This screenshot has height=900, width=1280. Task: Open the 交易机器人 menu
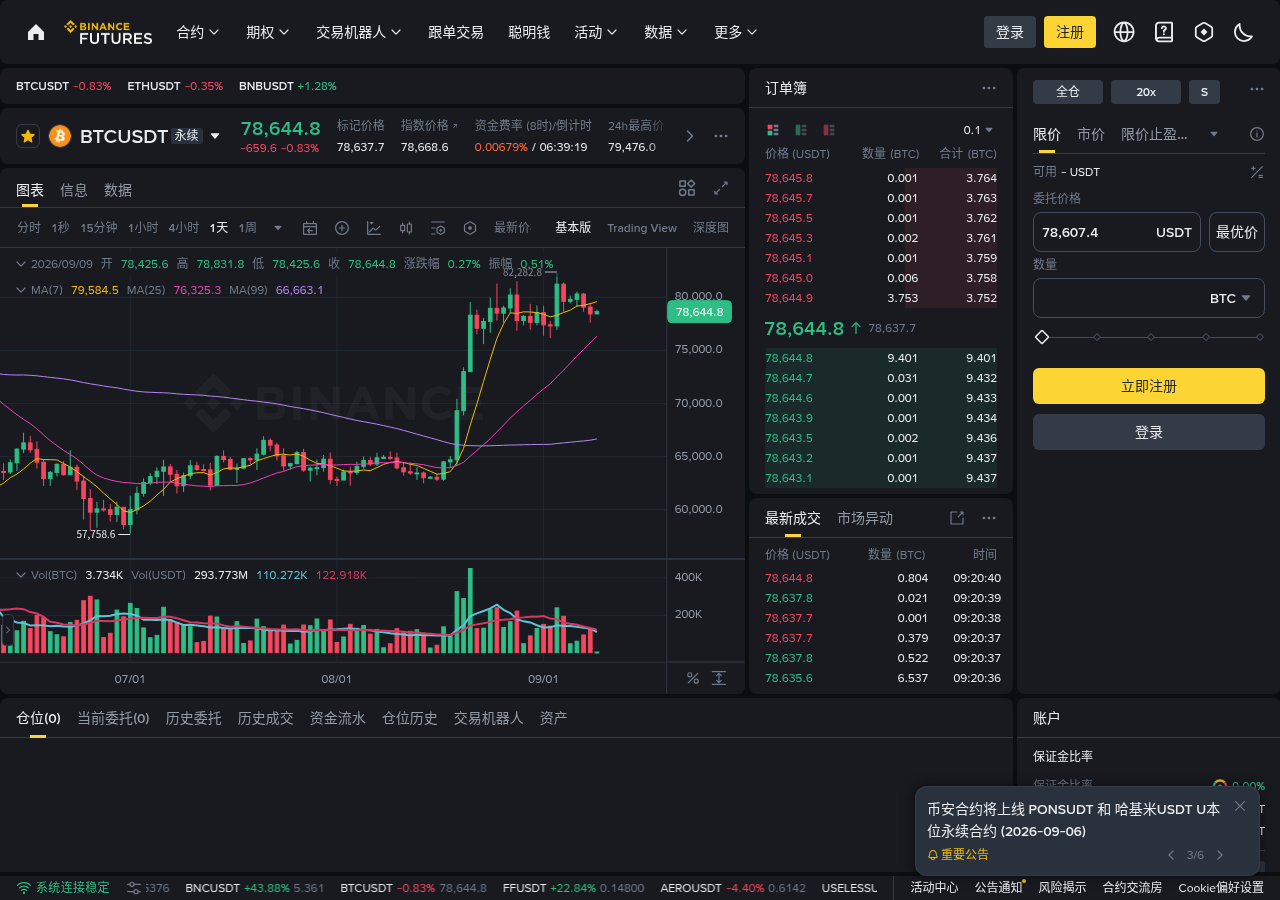tap(359, 32)
